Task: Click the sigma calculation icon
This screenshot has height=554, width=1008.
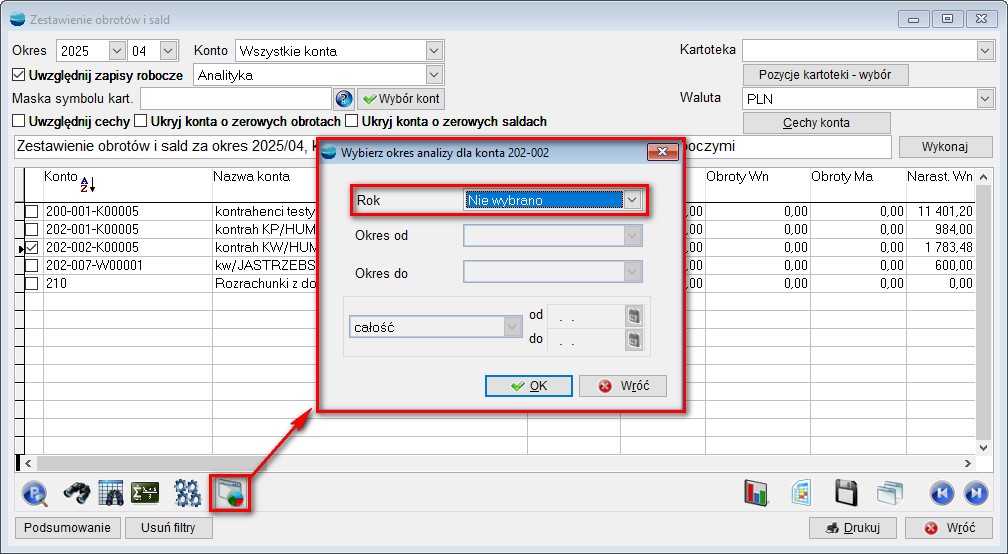Action: (x=147, y=493)
